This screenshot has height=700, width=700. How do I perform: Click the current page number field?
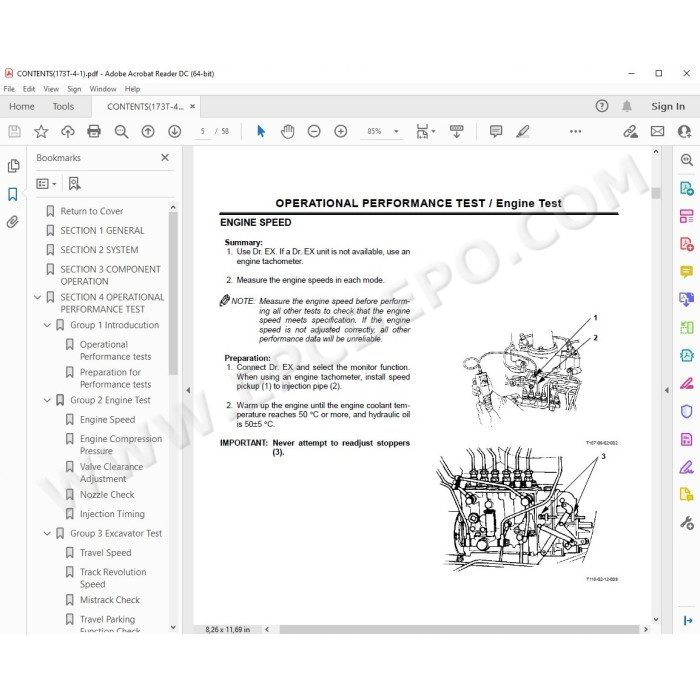(203, 131)
